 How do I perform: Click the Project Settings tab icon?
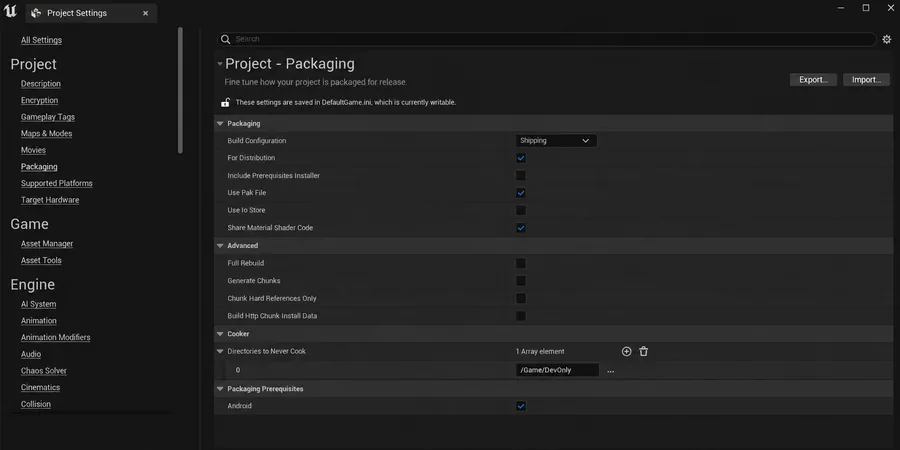click(x=36, y=13)
